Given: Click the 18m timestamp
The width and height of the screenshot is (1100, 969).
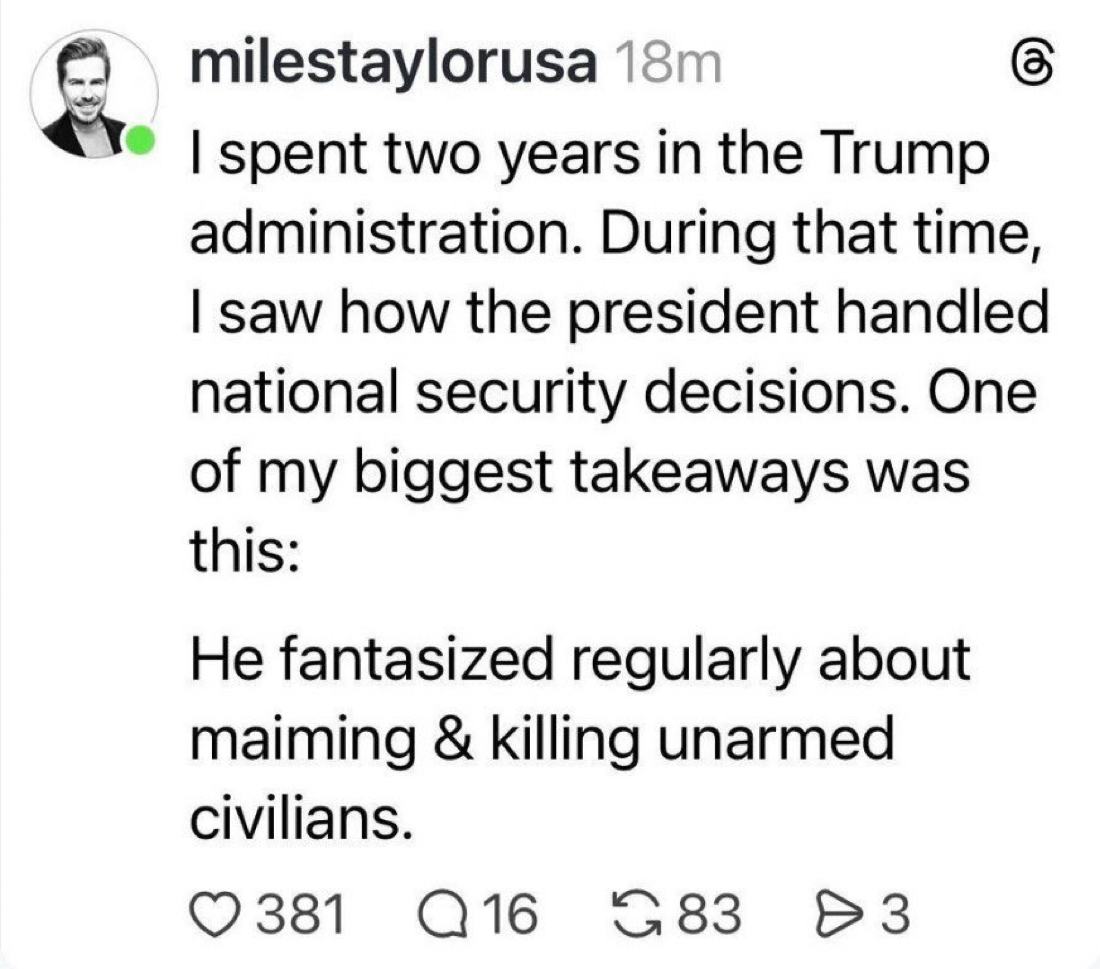Looking at the screenshot, I should pyautogui.click(x=664, y=66).
